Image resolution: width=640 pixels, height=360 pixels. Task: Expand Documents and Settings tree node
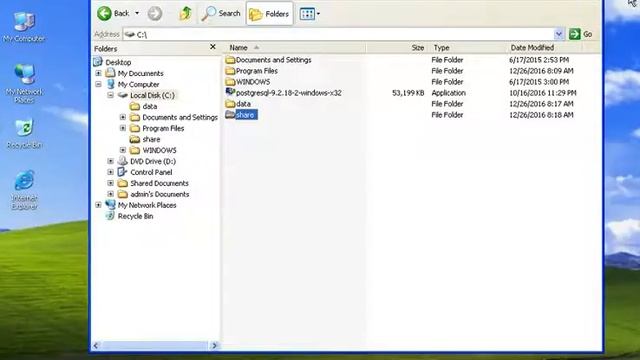[x=123, y=118]
